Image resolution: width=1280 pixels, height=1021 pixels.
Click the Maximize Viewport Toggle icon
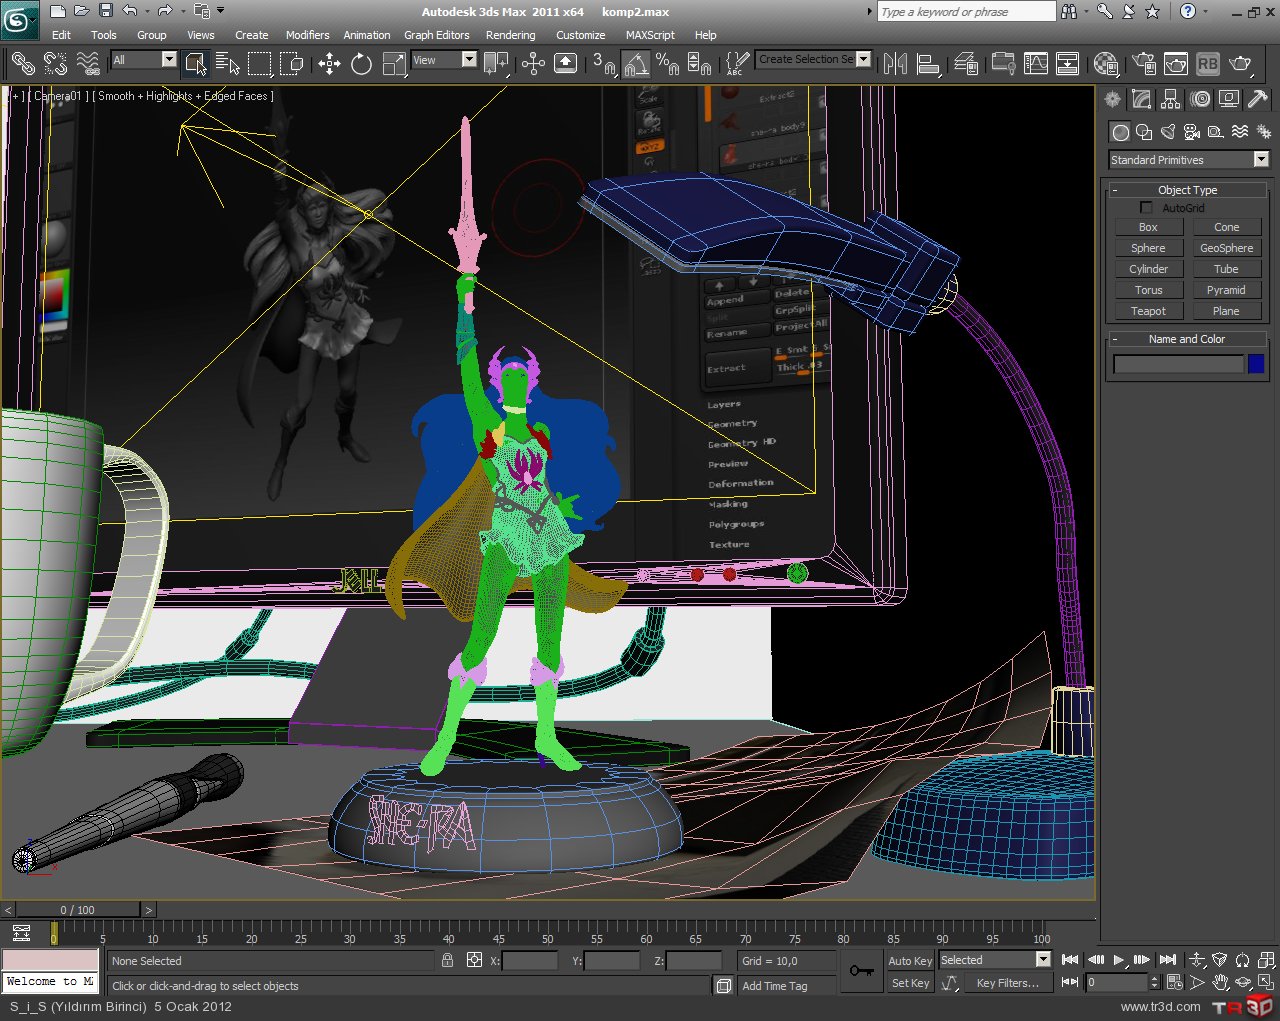coord(1265,983)
